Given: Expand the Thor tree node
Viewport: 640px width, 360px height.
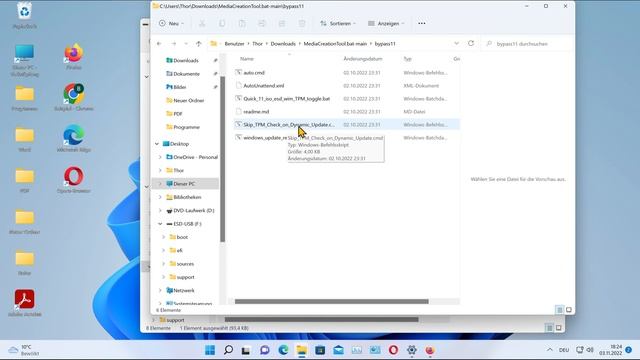Looking at the screenshot, I should coord(160,170).
